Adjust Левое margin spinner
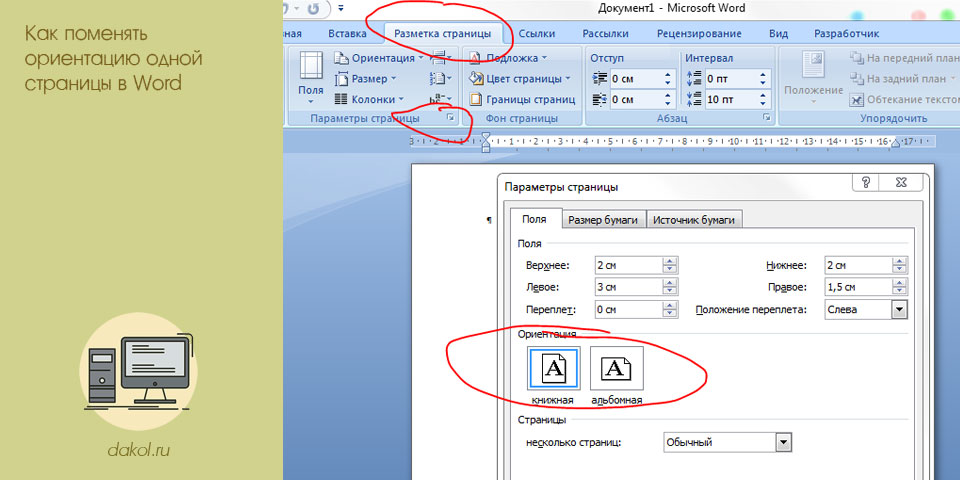Screen dimensions: 960x480 (x=670, y=287)
